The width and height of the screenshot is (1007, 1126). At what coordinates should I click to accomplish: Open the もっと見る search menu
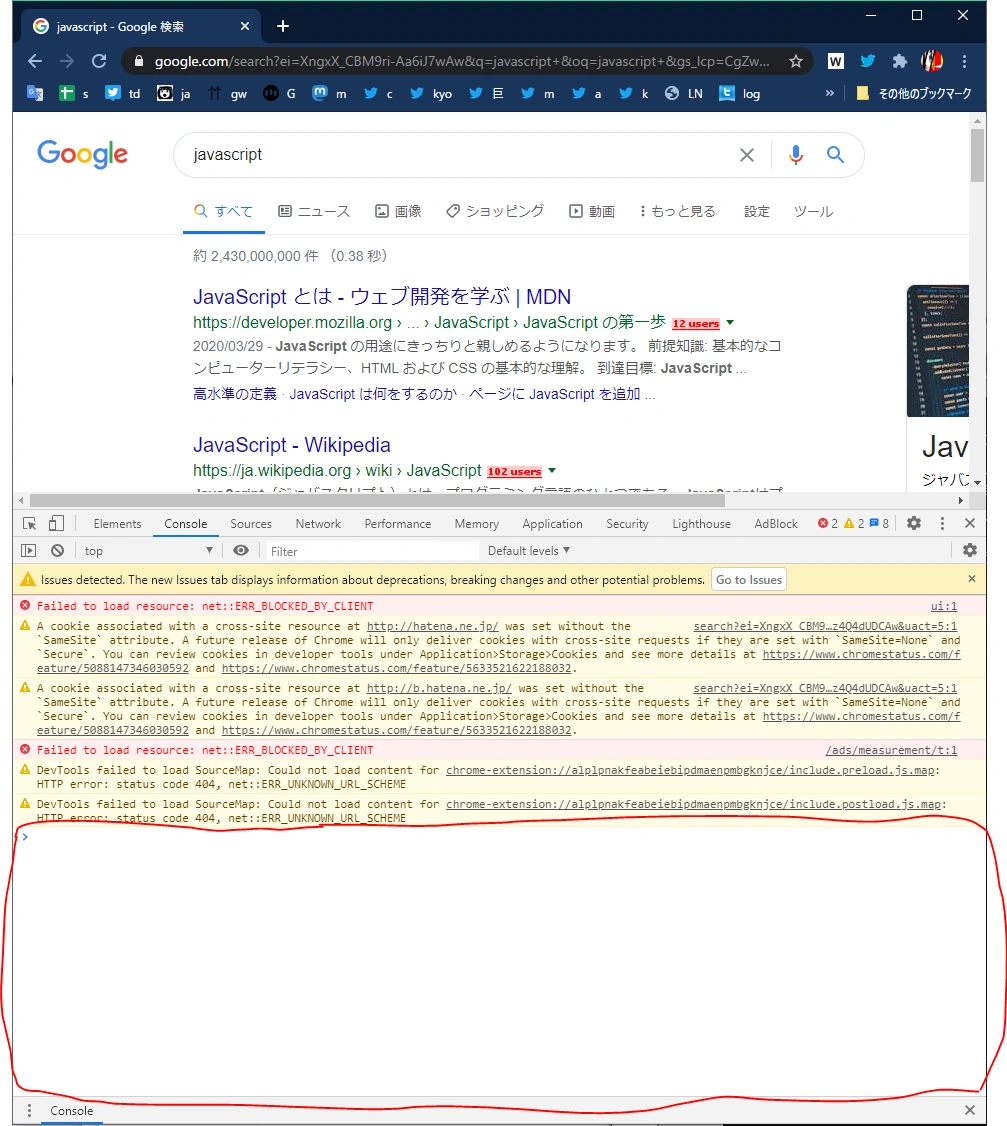(x=677, y=211)
